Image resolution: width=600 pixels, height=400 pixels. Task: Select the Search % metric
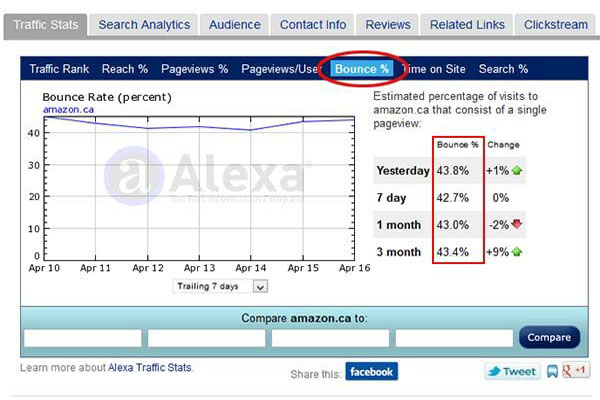click(503, 69)
